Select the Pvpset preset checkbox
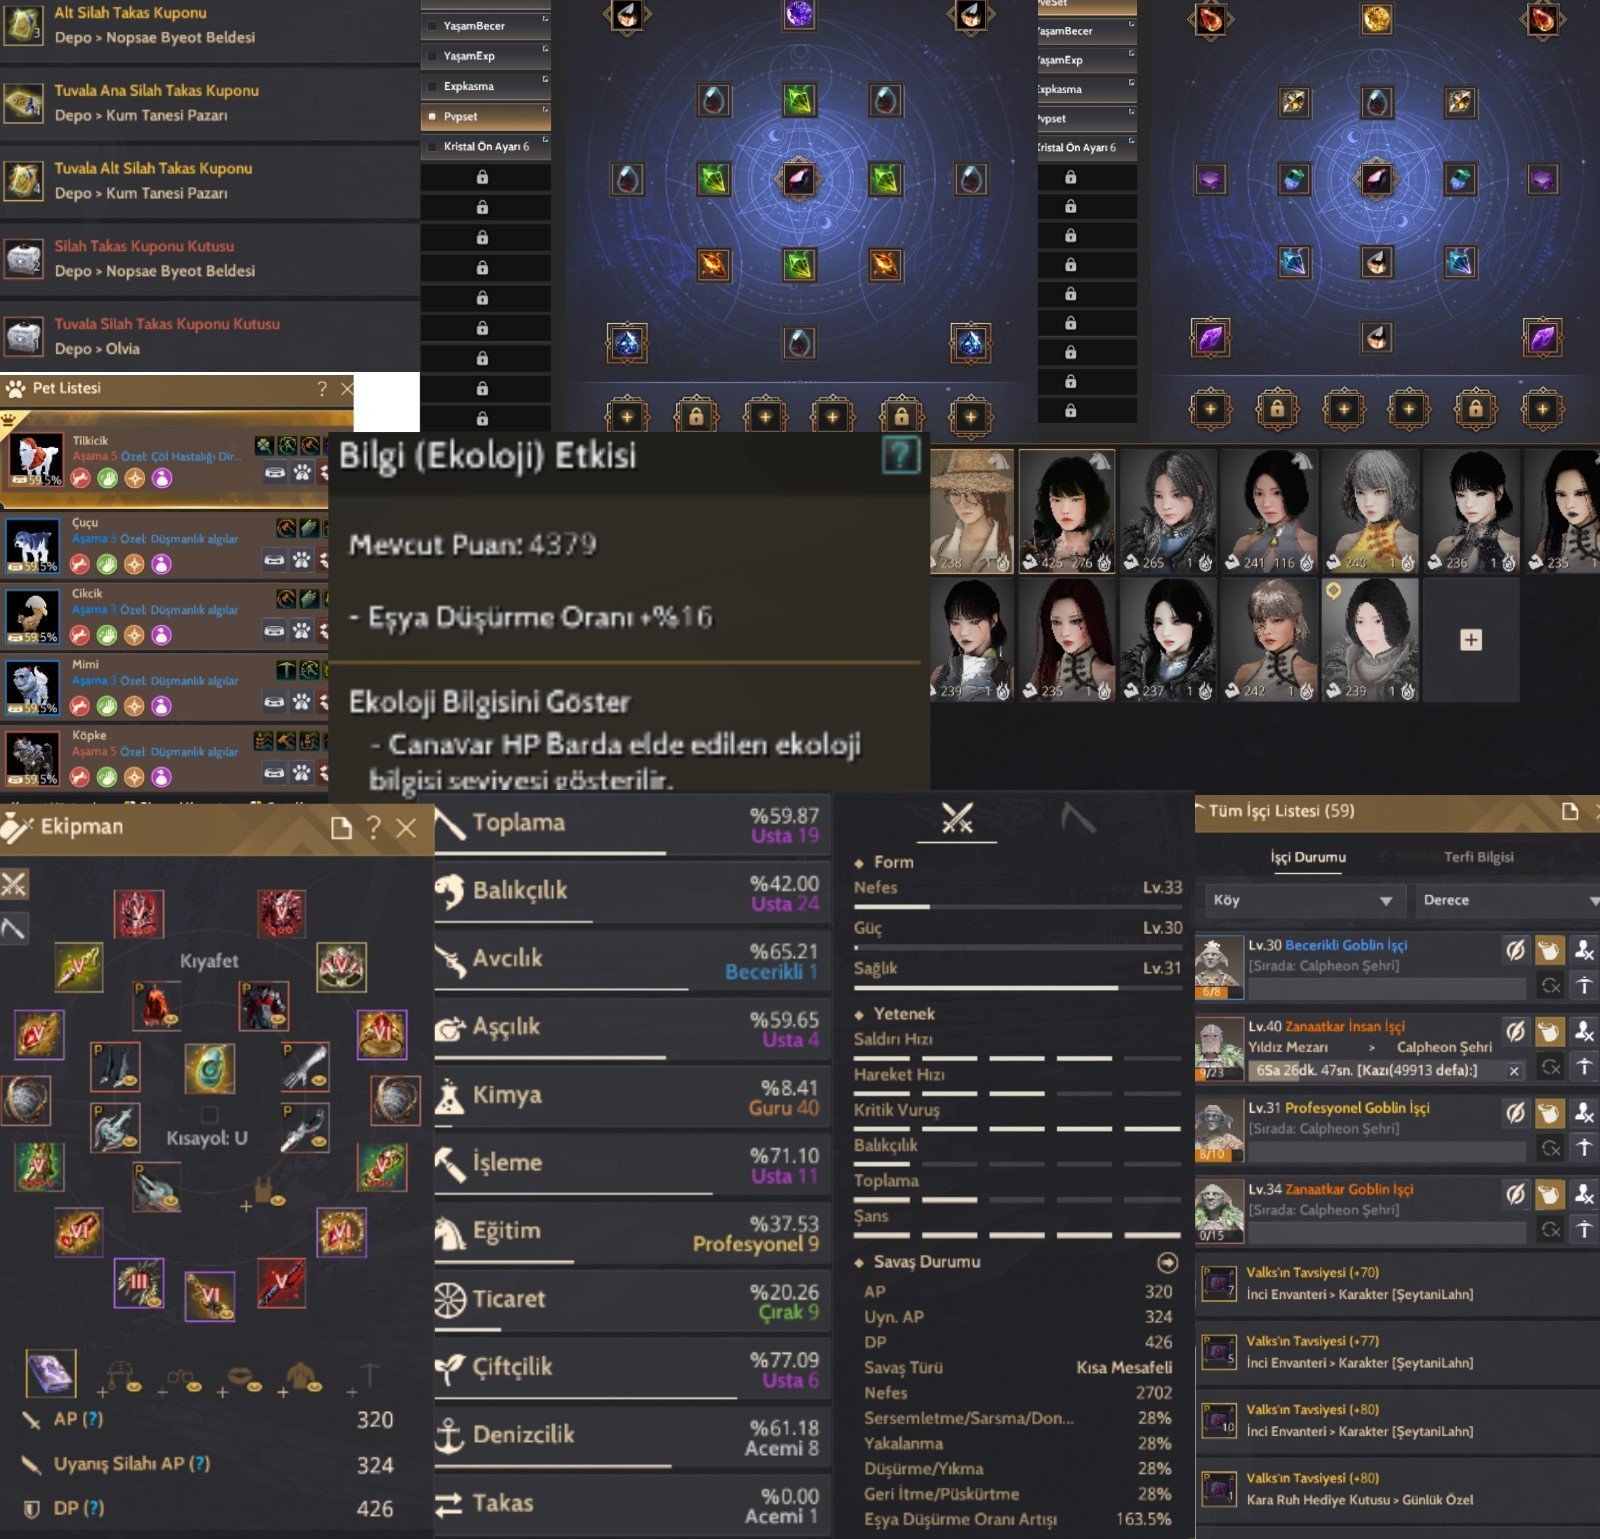 pyautogui.click(x=432, y=116)
